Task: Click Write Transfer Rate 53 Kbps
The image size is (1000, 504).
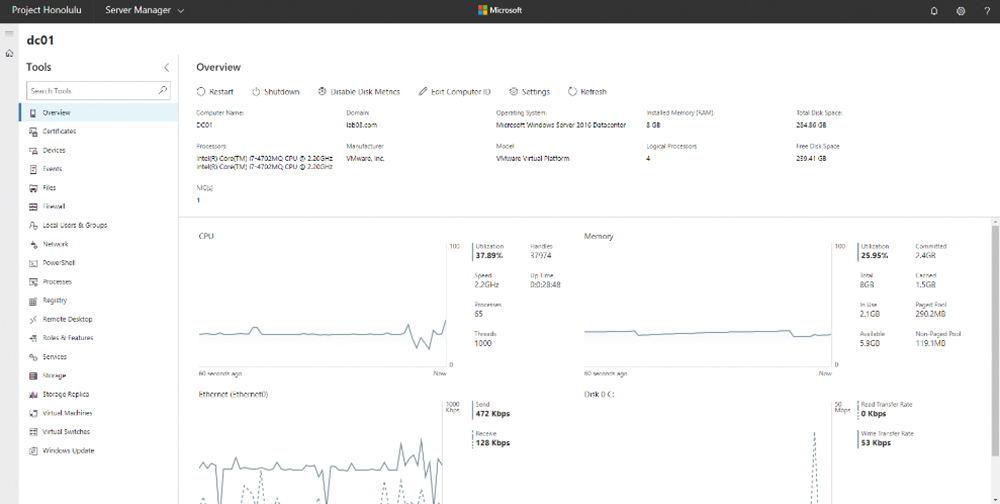Action: [x=876, y=443]
